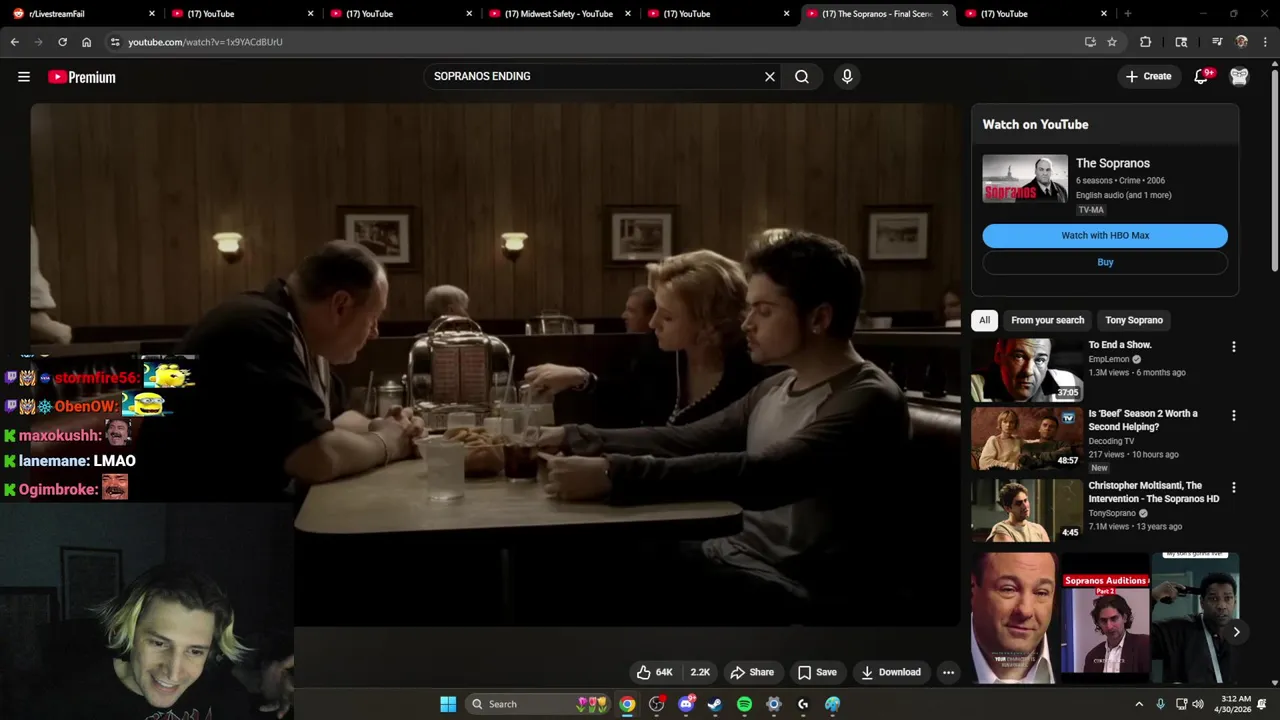The height and width of the screenshot is (720, 1280).
Task: Like the video with thumbs up
Action: pos(655,672)
